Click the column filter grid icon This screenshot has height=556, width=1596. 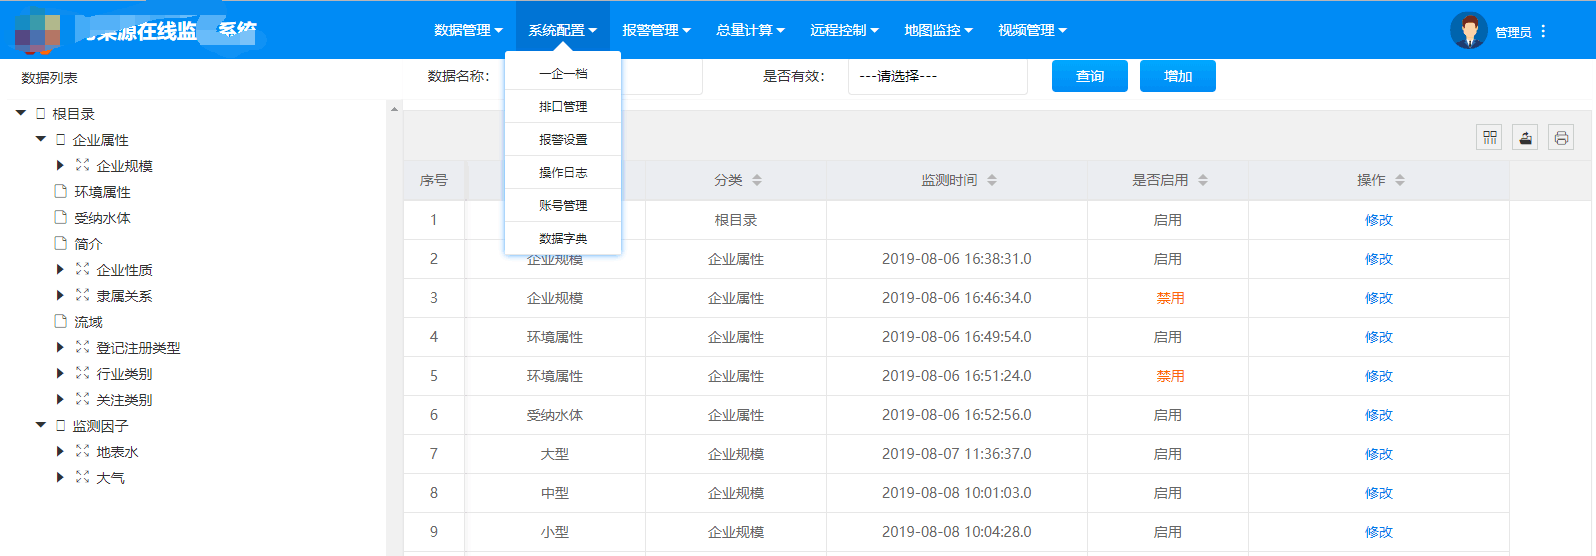tap(1489, 138)
